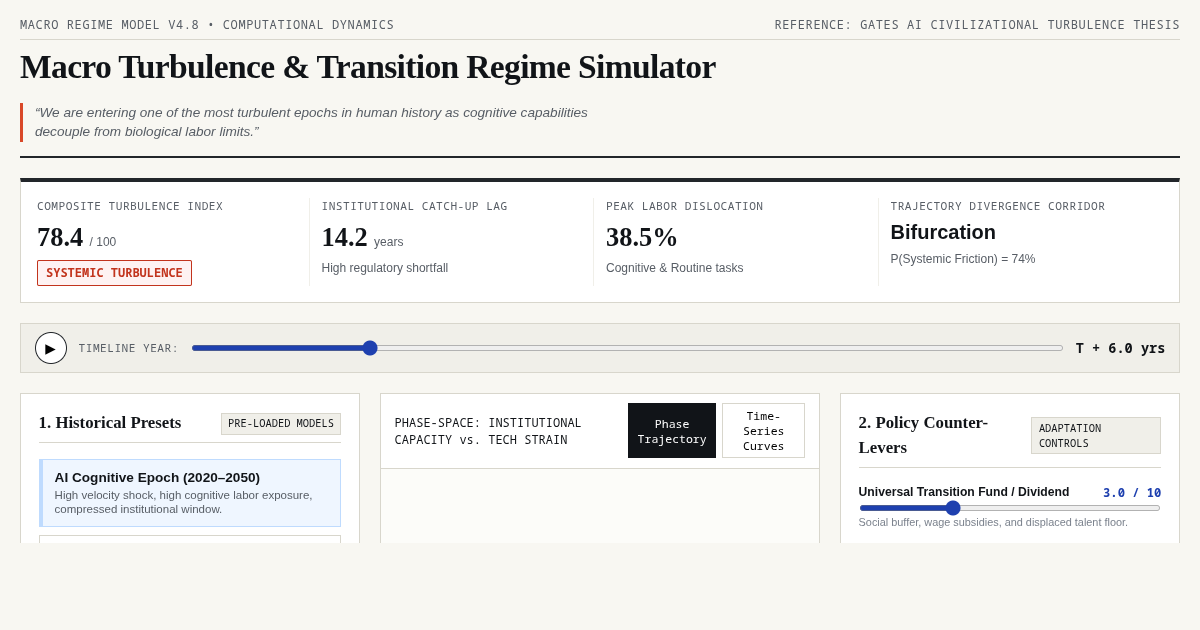Click Cognitive & Routine tasks text
The height and width of the screenshot is (630, 1200).
coord(675,268)
